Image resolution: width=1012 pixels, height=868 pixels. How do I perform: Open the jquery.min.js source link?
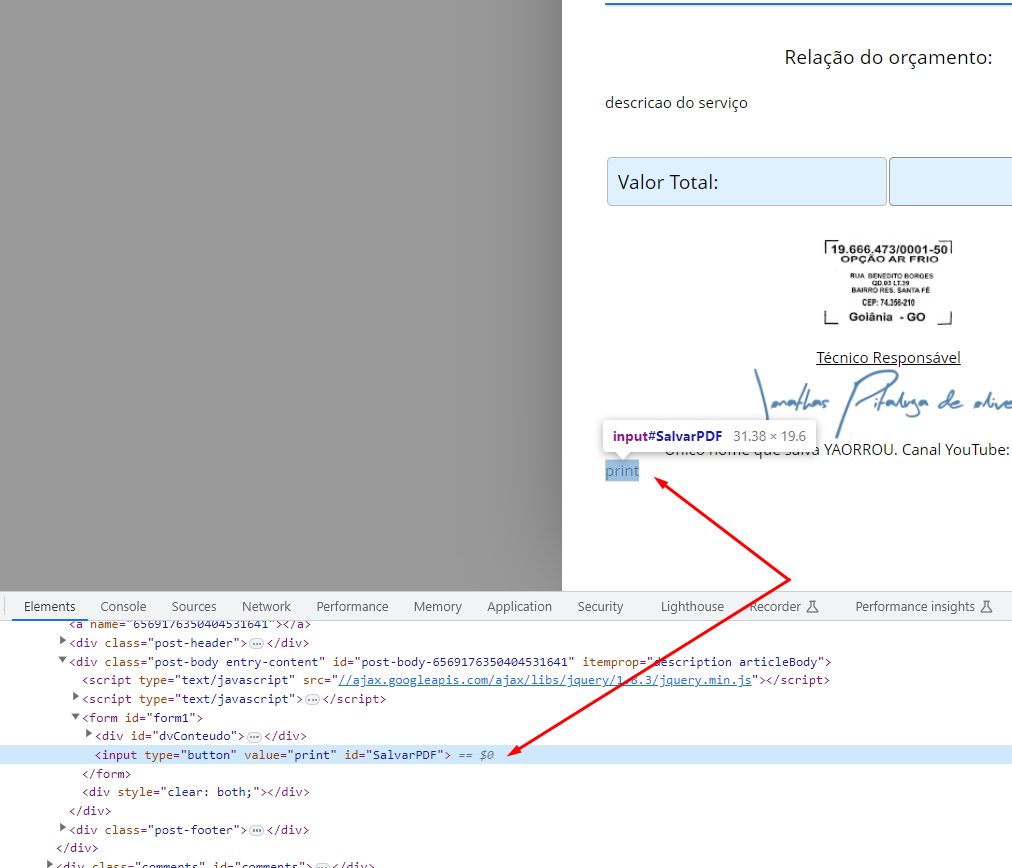[x=545, y=680]
